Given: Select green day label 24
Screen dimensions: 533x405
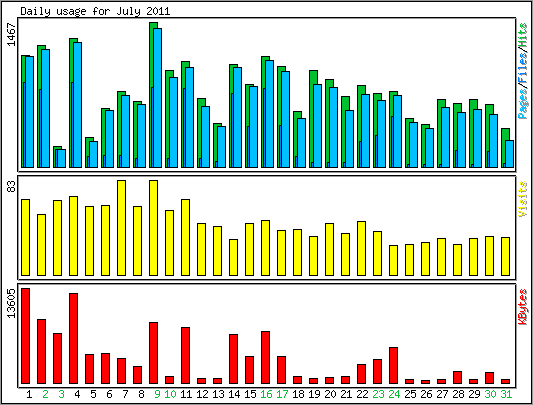Looking at the screenshot, I should 394,394.
